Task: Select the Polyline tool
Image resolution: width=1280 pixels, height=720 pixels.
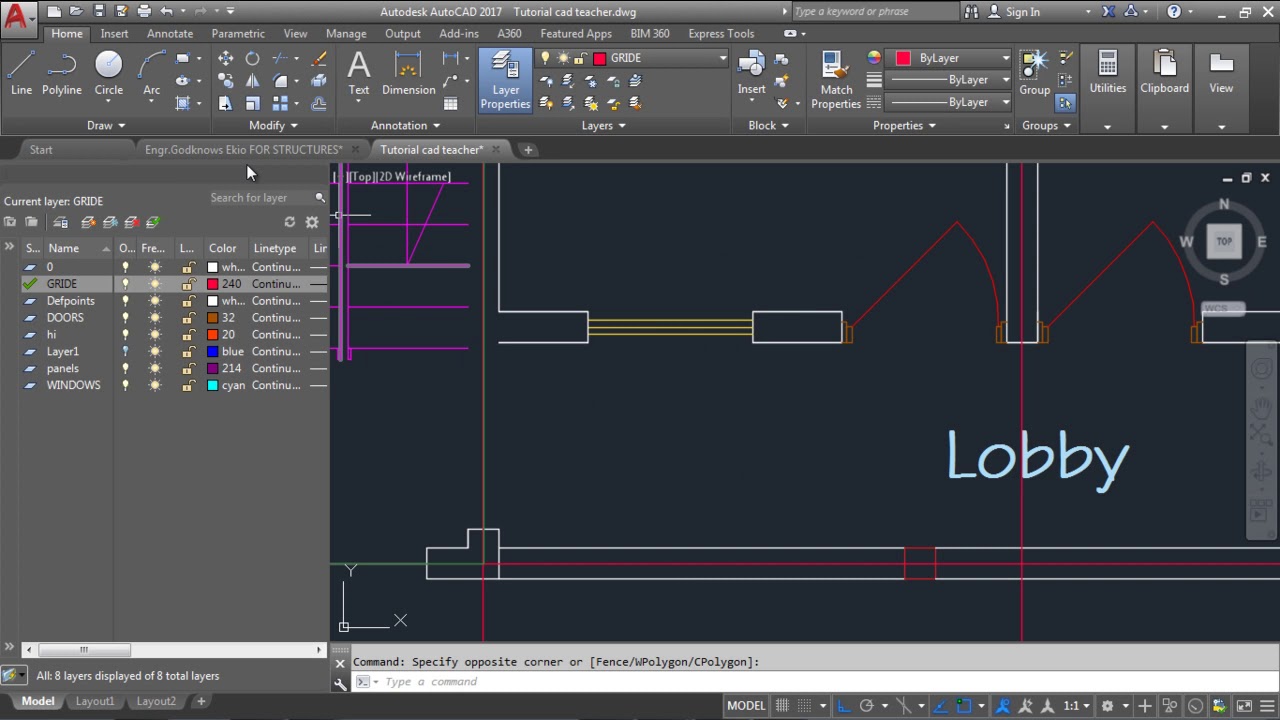Action: pyautogui.click(x=61, y=73)
